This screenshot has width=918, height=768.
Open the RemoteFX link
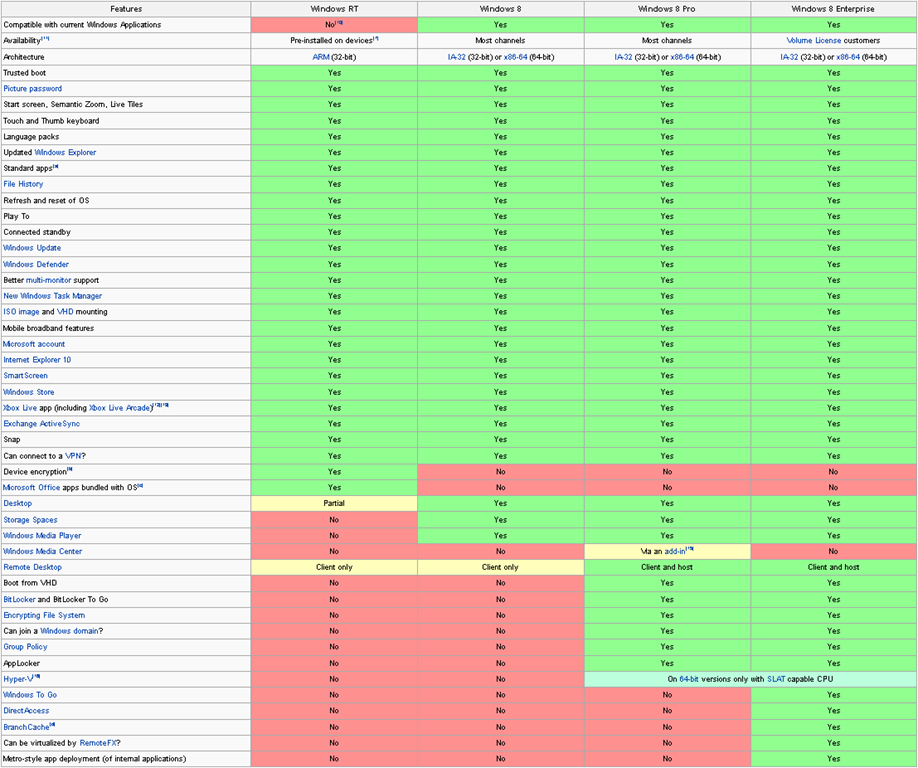tap(97, 742)
